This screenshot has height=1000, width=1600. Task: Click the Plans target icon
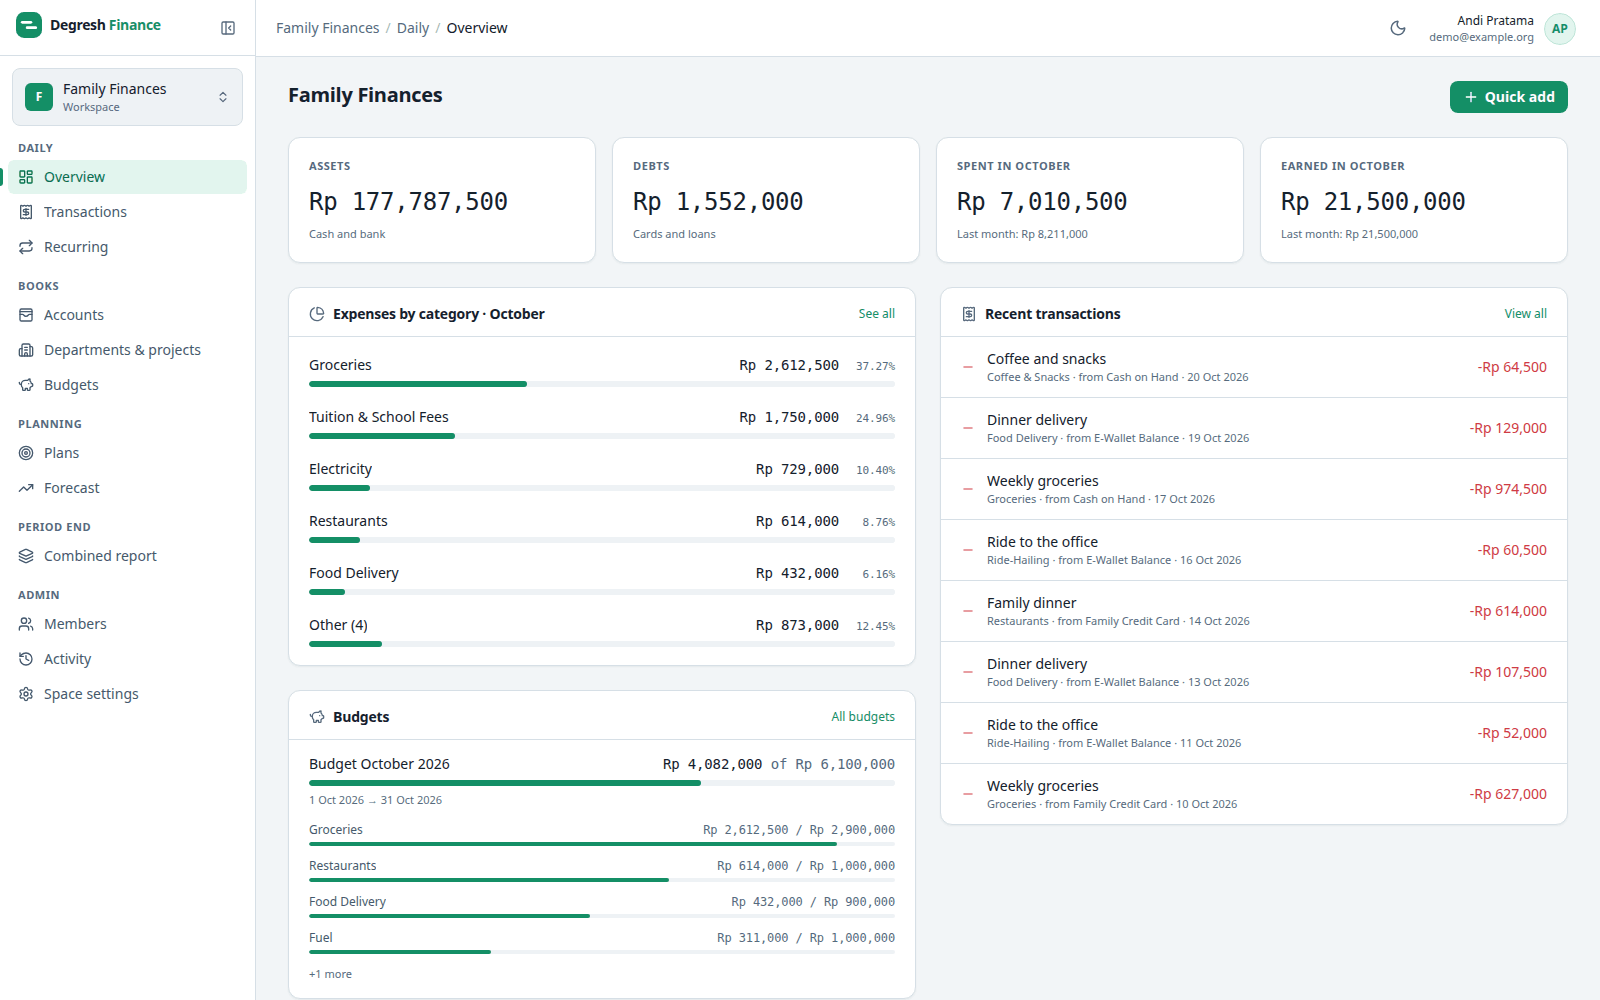pyautogui.click(x=26, y=453)
